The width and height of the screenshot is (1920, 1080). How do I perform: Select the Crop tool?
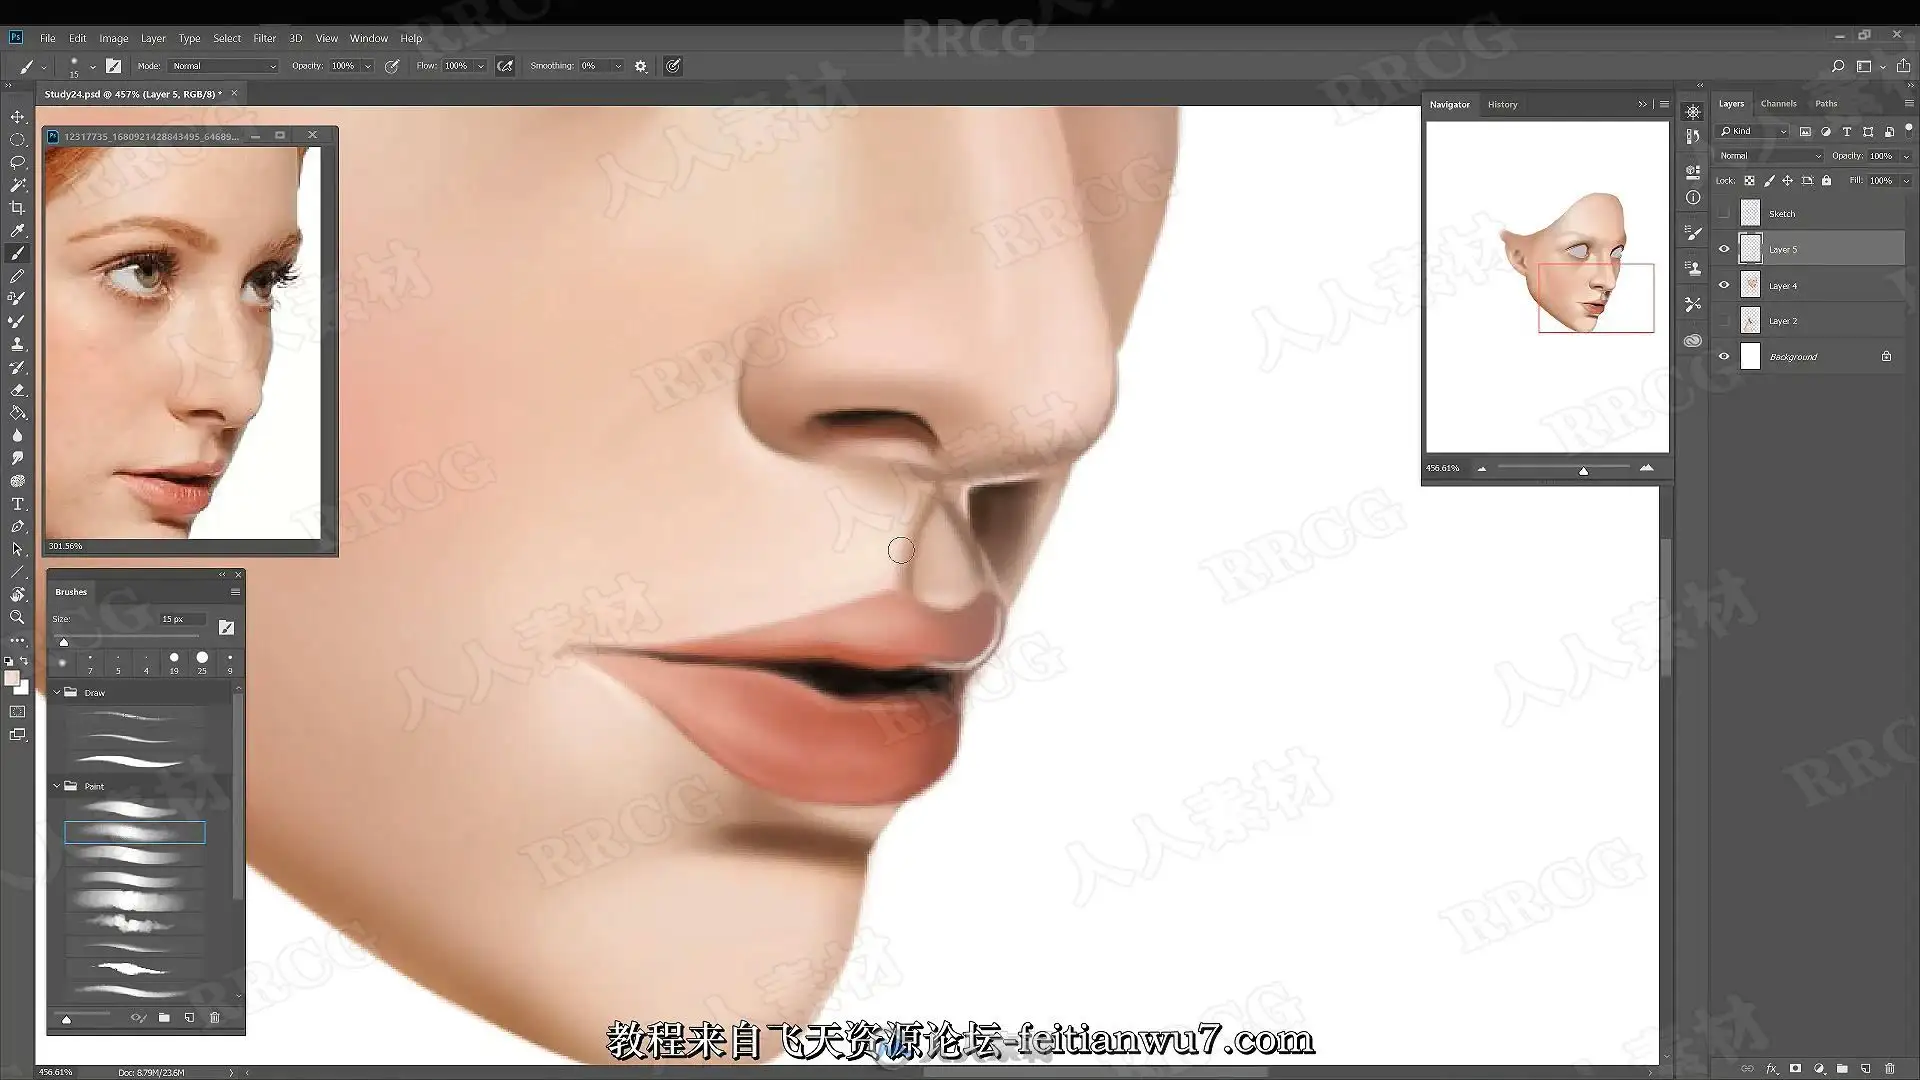point(17,208)
